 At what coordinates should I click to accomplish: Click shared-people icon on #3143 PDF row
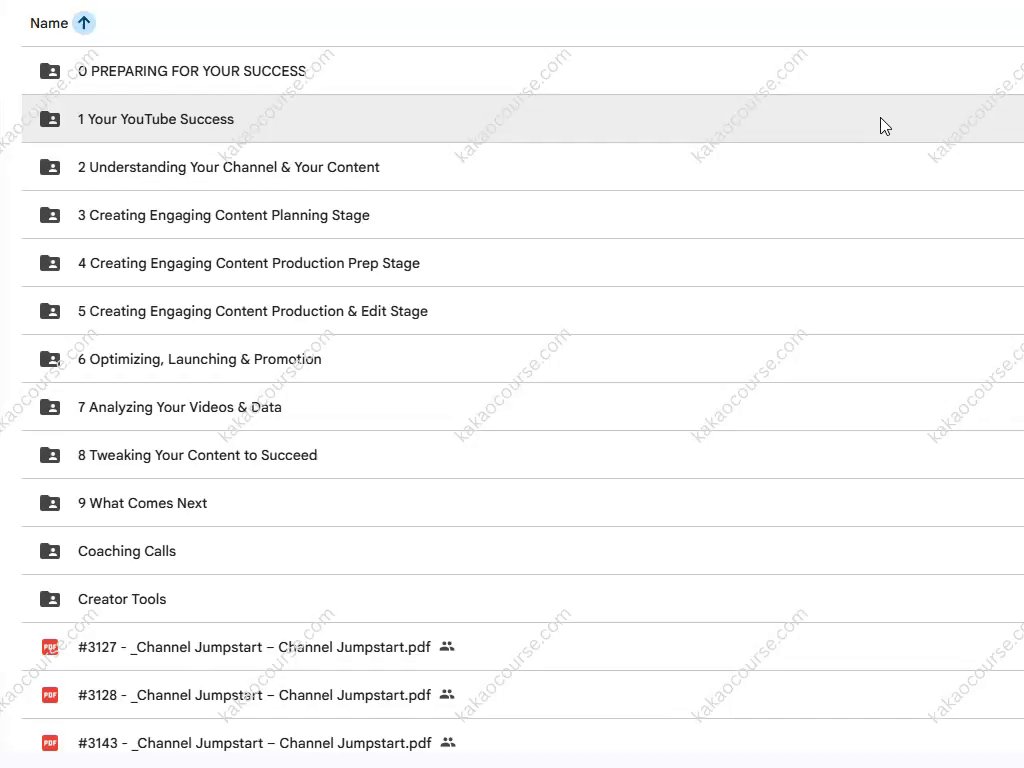click(x=448, y=743)
